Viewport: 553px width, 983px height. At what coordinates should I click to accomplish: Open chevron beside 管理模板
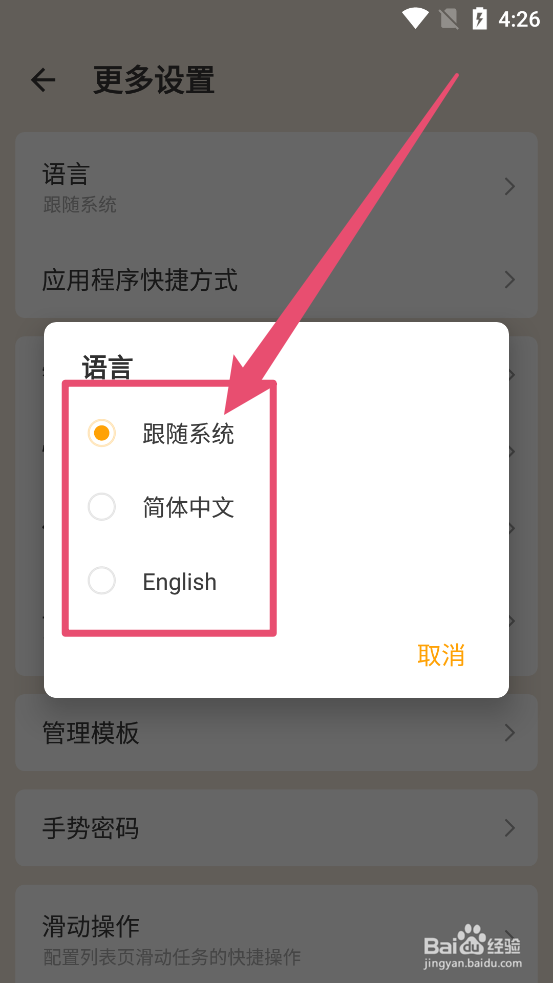point(510,732)
